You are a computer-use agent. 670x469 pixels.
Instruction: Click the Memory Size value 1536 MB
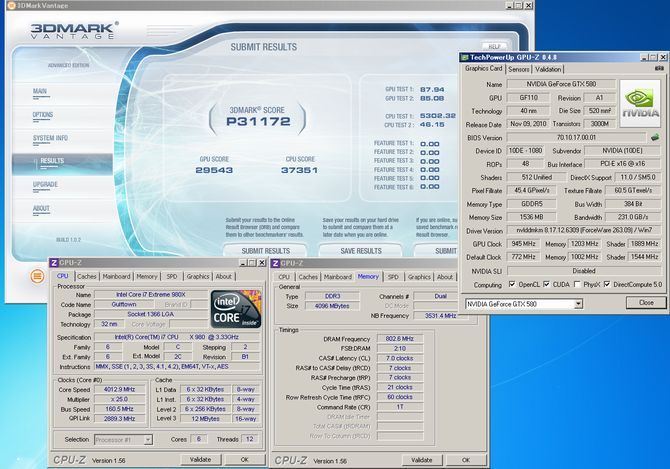click(531, 217)
